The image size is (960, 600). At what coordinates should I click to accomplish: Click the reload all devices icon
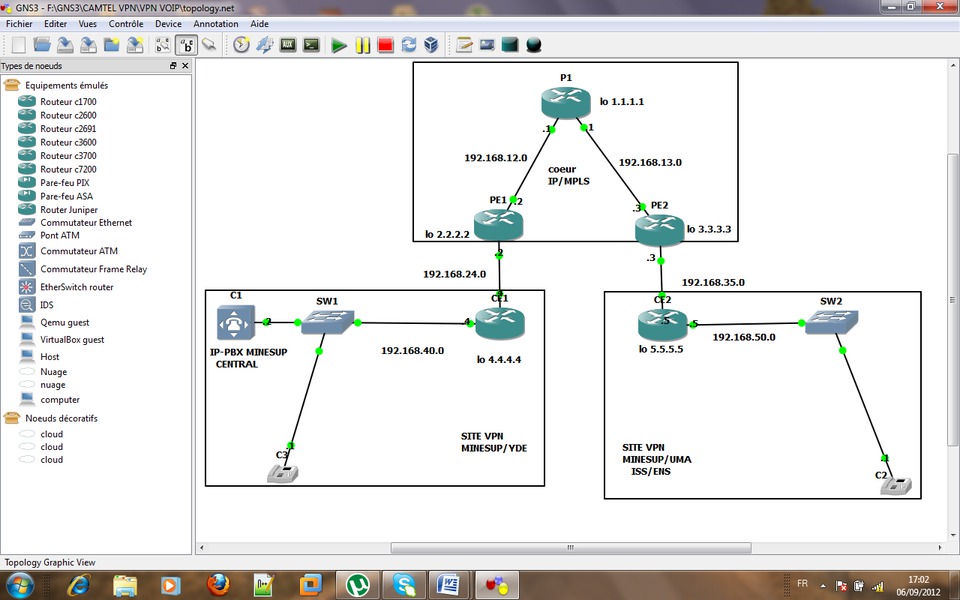[x=408, y=45]
